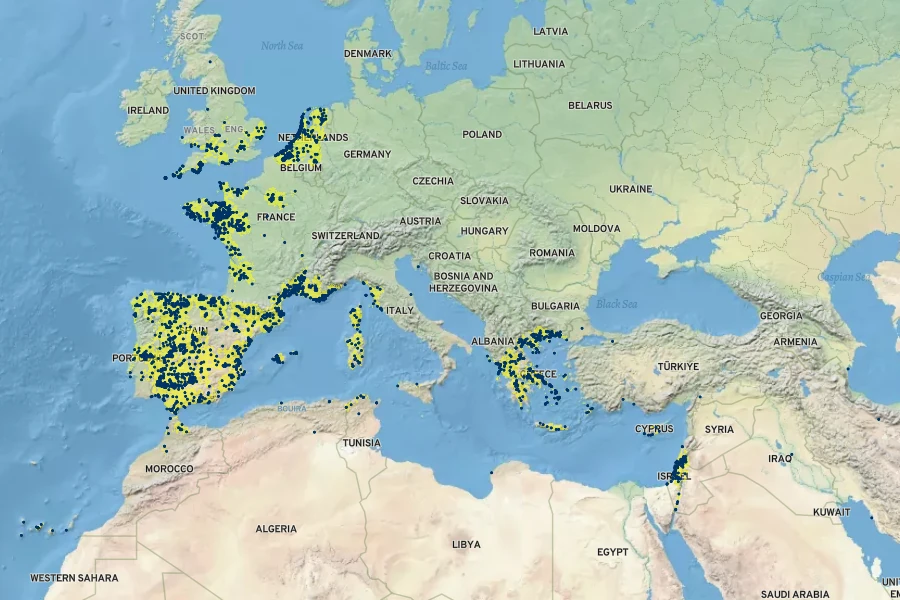900x600 pixels.
Task: Select the observation points on Crete island
Action: 551,426
